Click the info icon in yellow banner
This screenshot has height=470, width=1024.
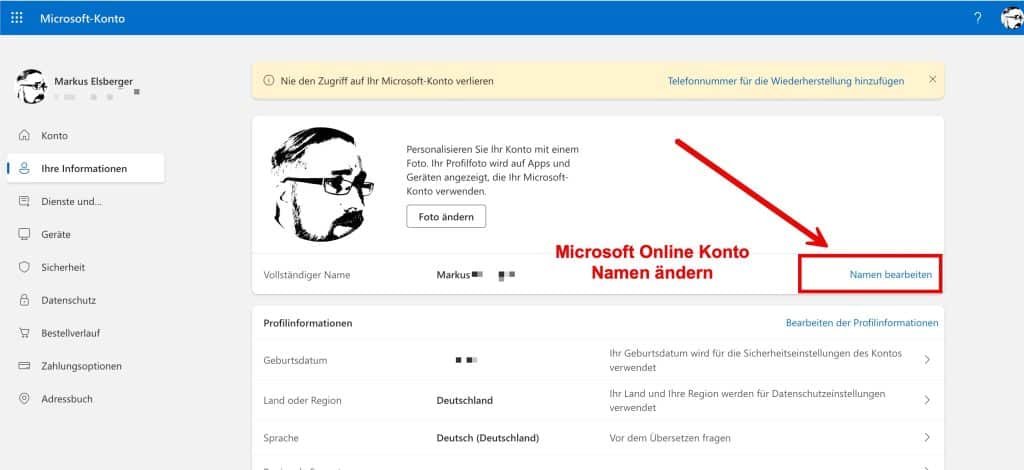[268, 81]
